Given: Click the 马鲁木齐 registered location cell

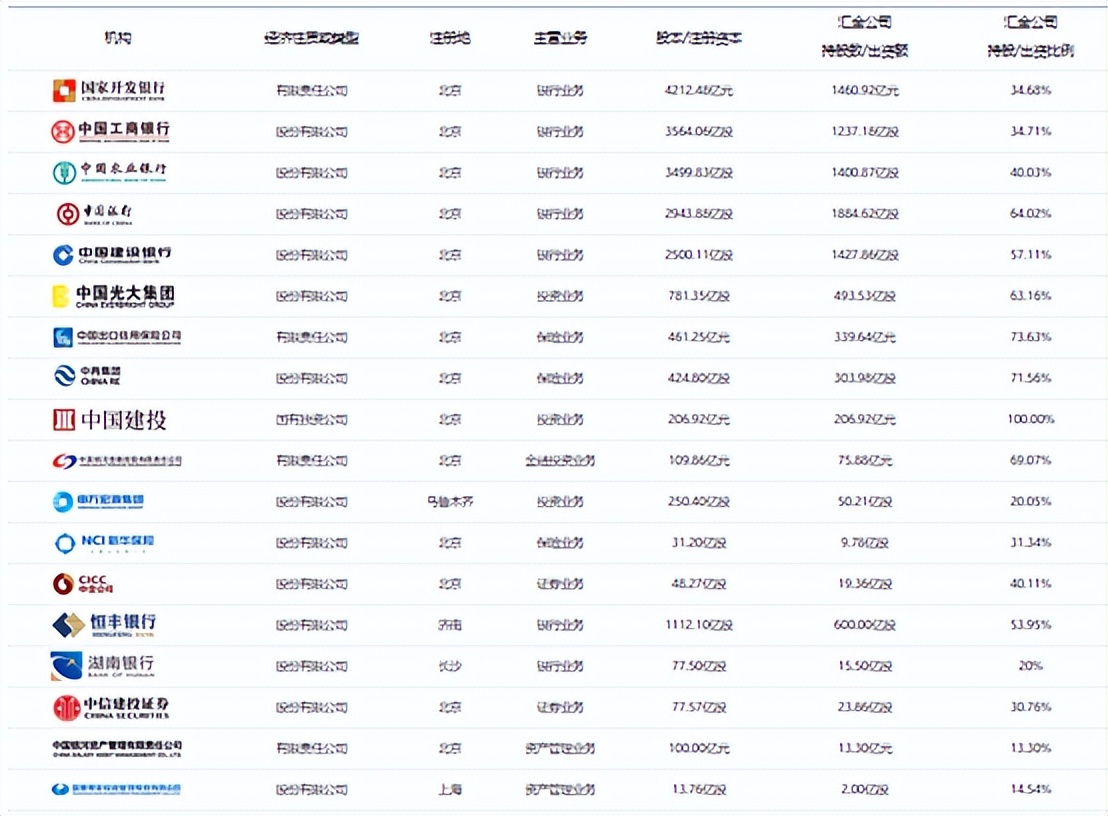Looking at the screenshot, I should tap(450, 501).
